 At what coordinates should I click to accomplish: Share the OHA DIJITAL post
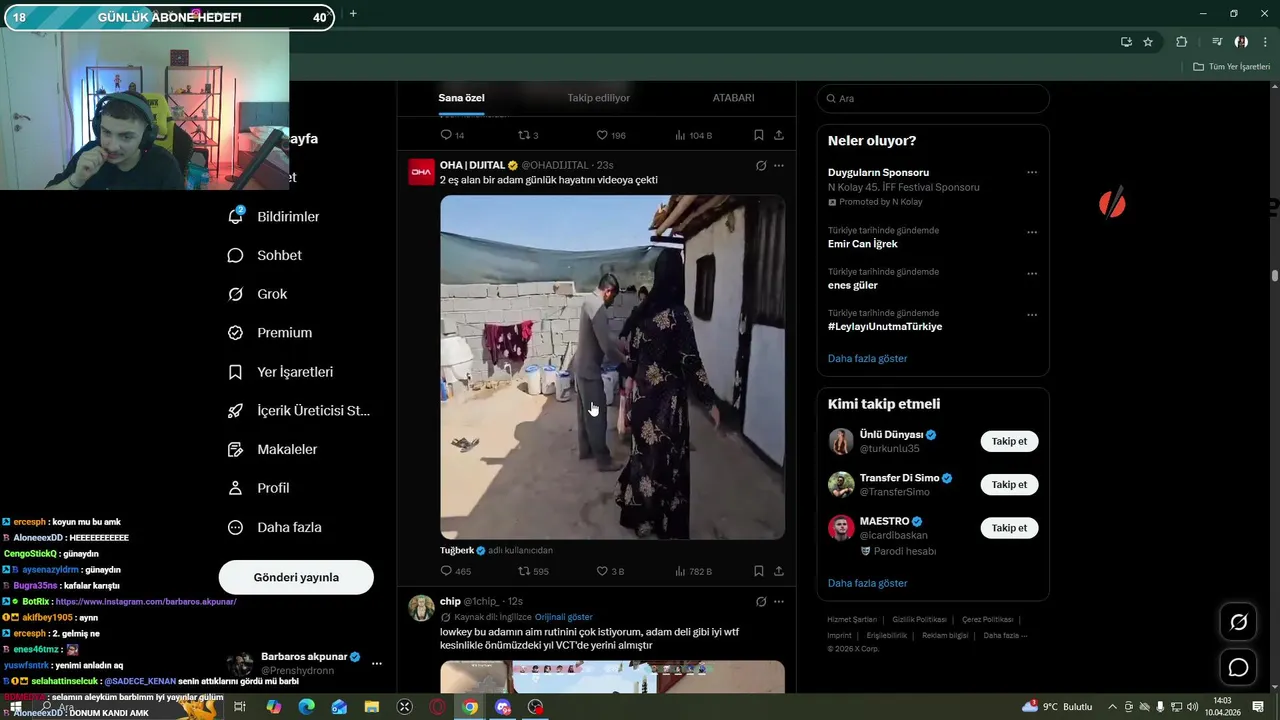coord(779,571)
